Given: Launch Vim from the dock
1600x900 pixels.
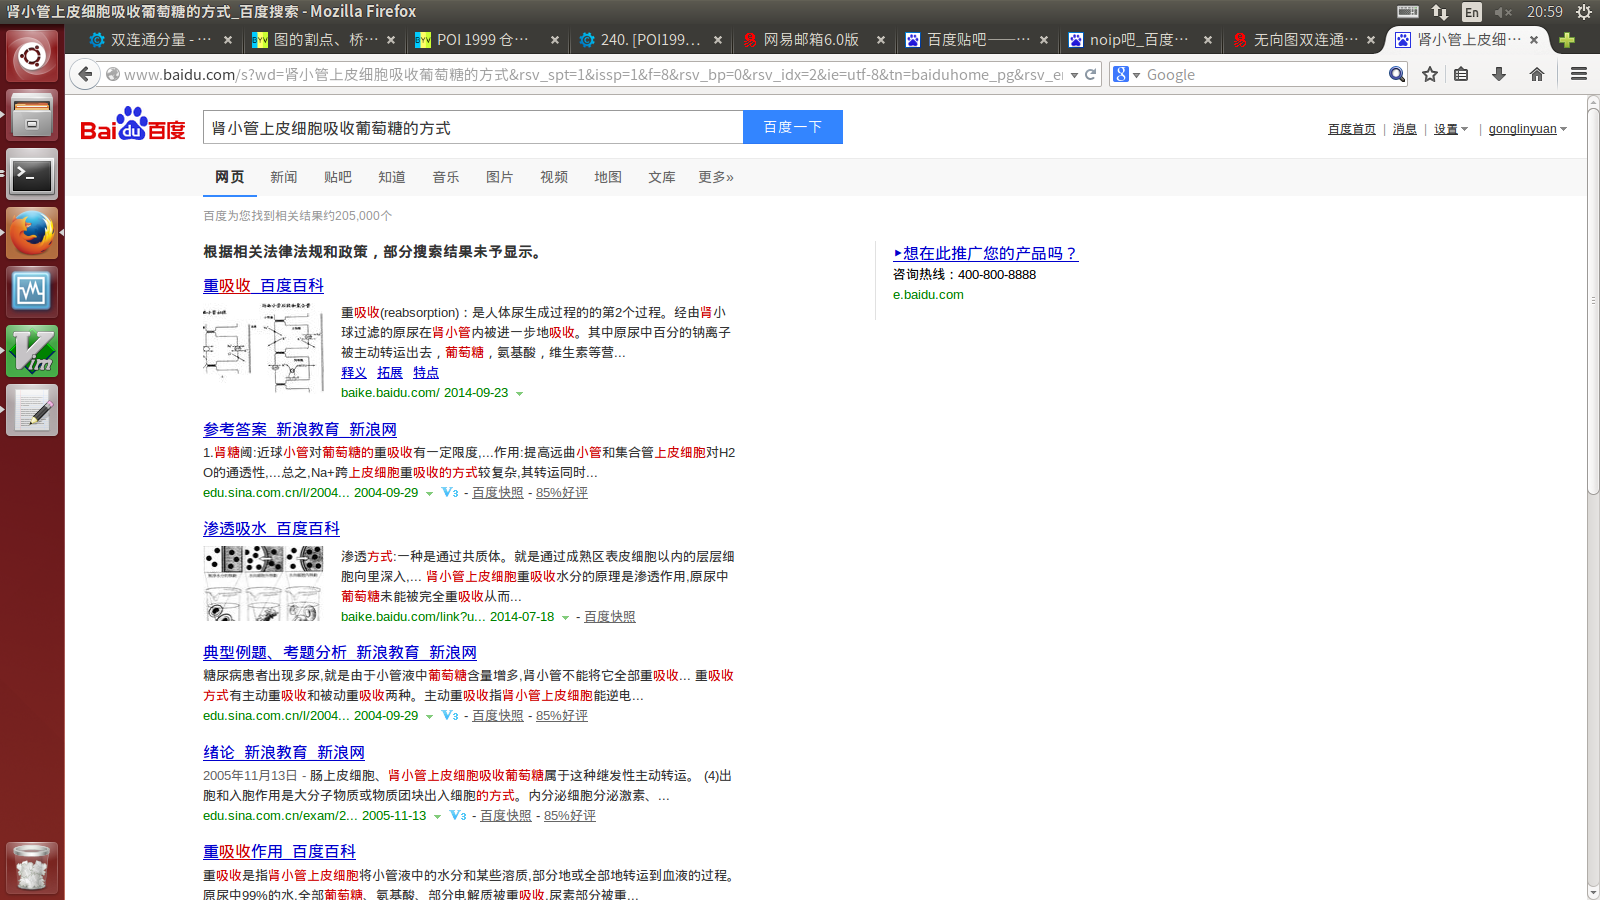Looking at the screenshot, I should point(32,352).
